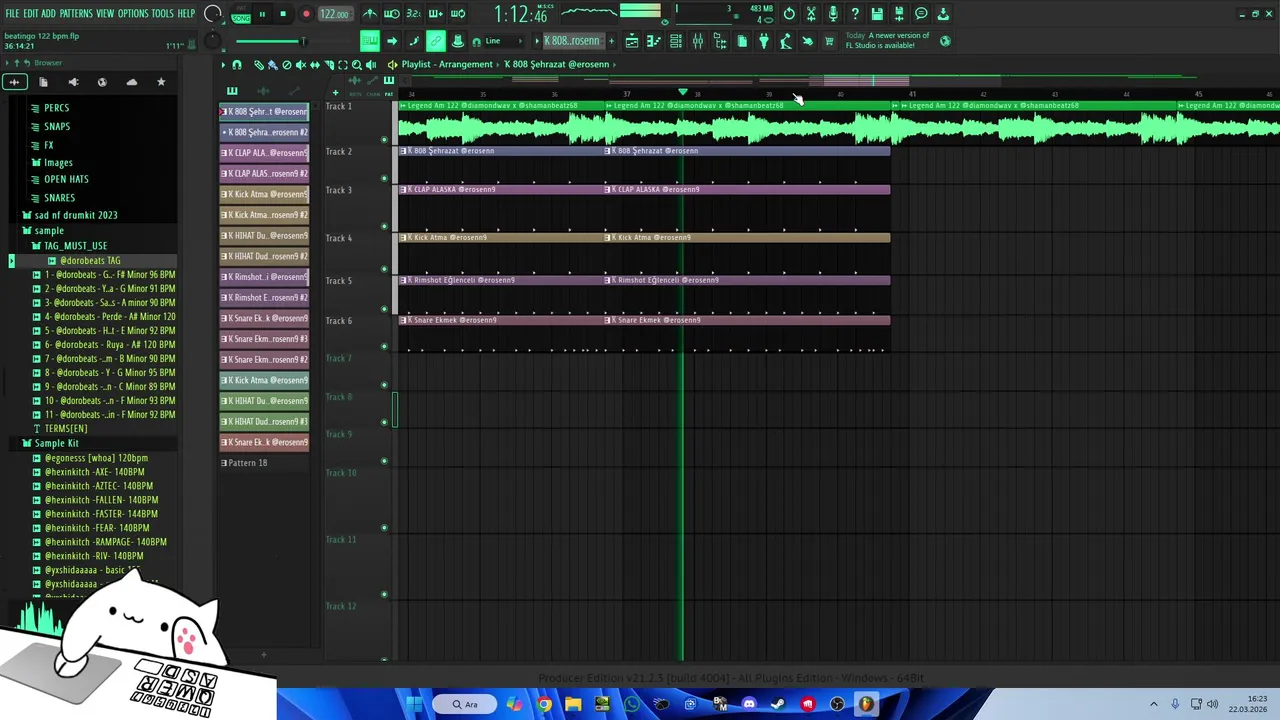Open the FILE menu
This screenshot has width=1280, height=720.
coord(12,13)
